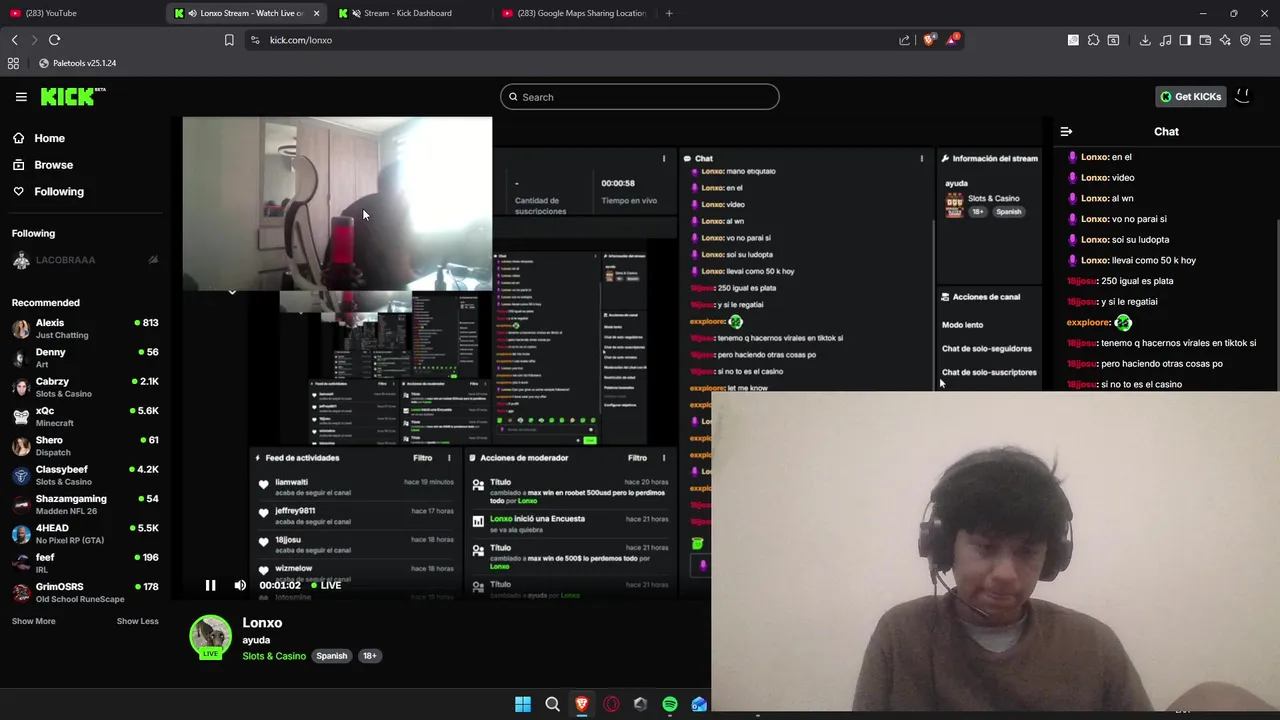Open Opera GX from the taskbar

611,704
